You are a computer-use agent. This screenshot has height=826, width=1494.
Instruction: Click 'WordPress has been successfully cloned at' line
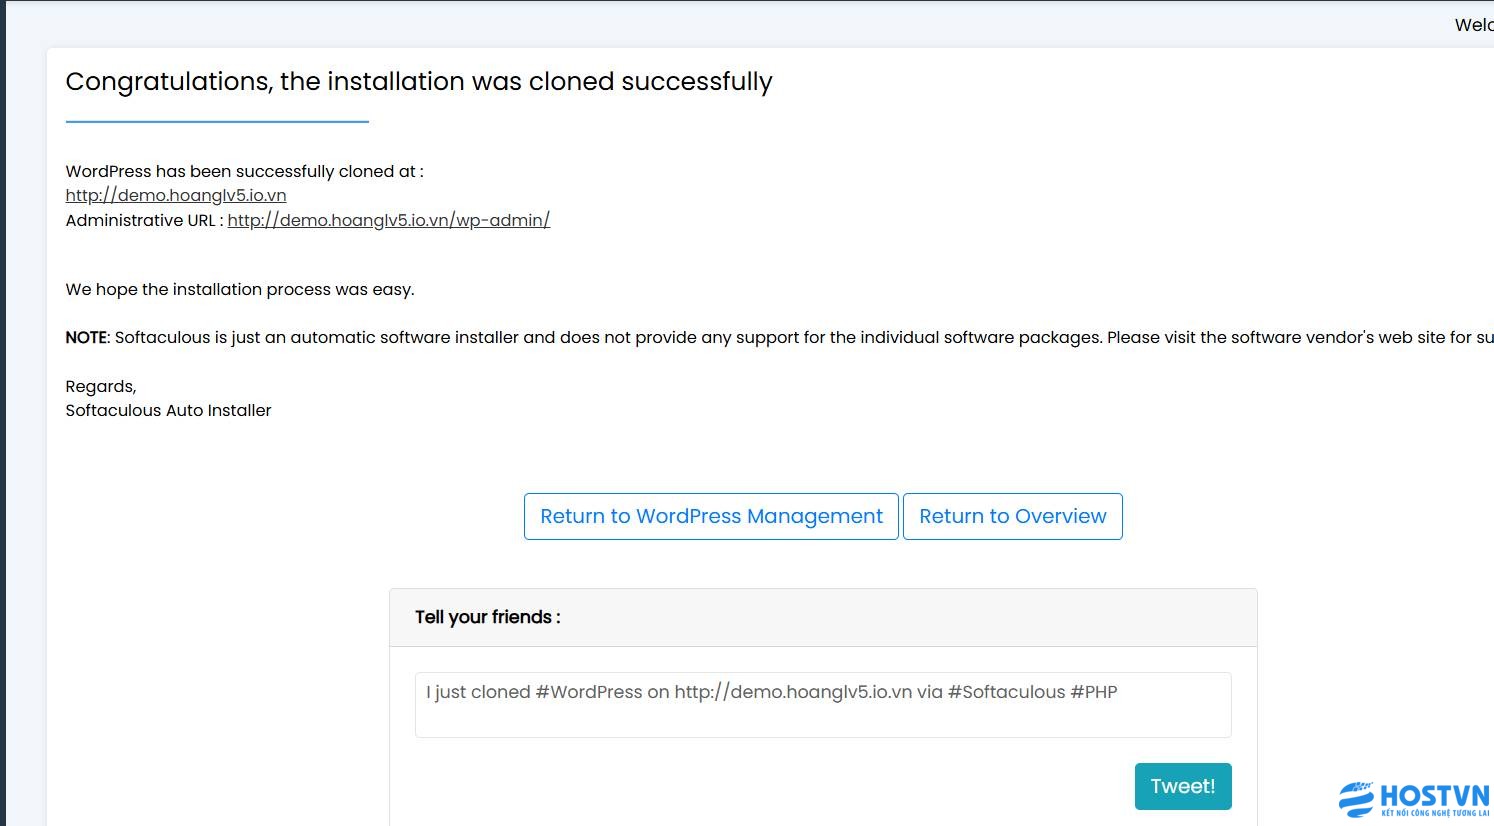coord(244,172)
